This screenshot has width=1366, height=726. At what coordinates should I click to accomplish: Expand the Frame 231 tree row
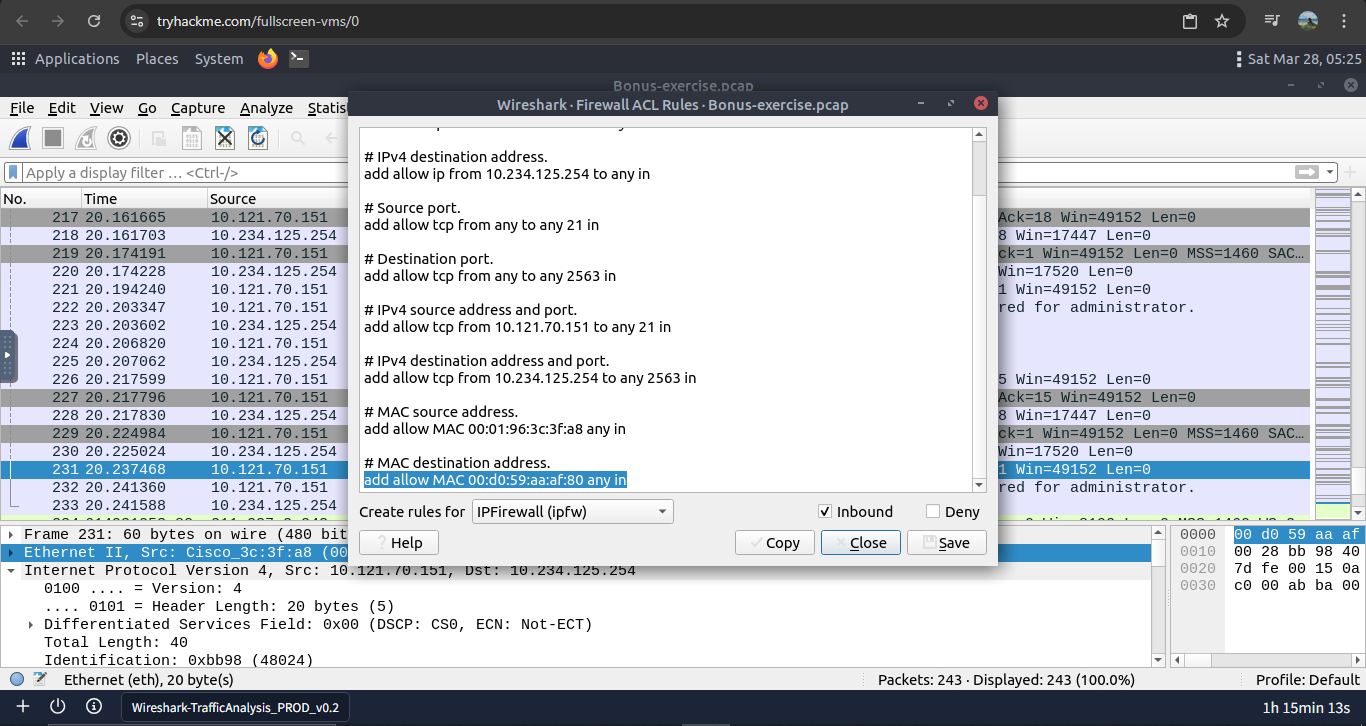pyautogui.click(x=10, y=535)
